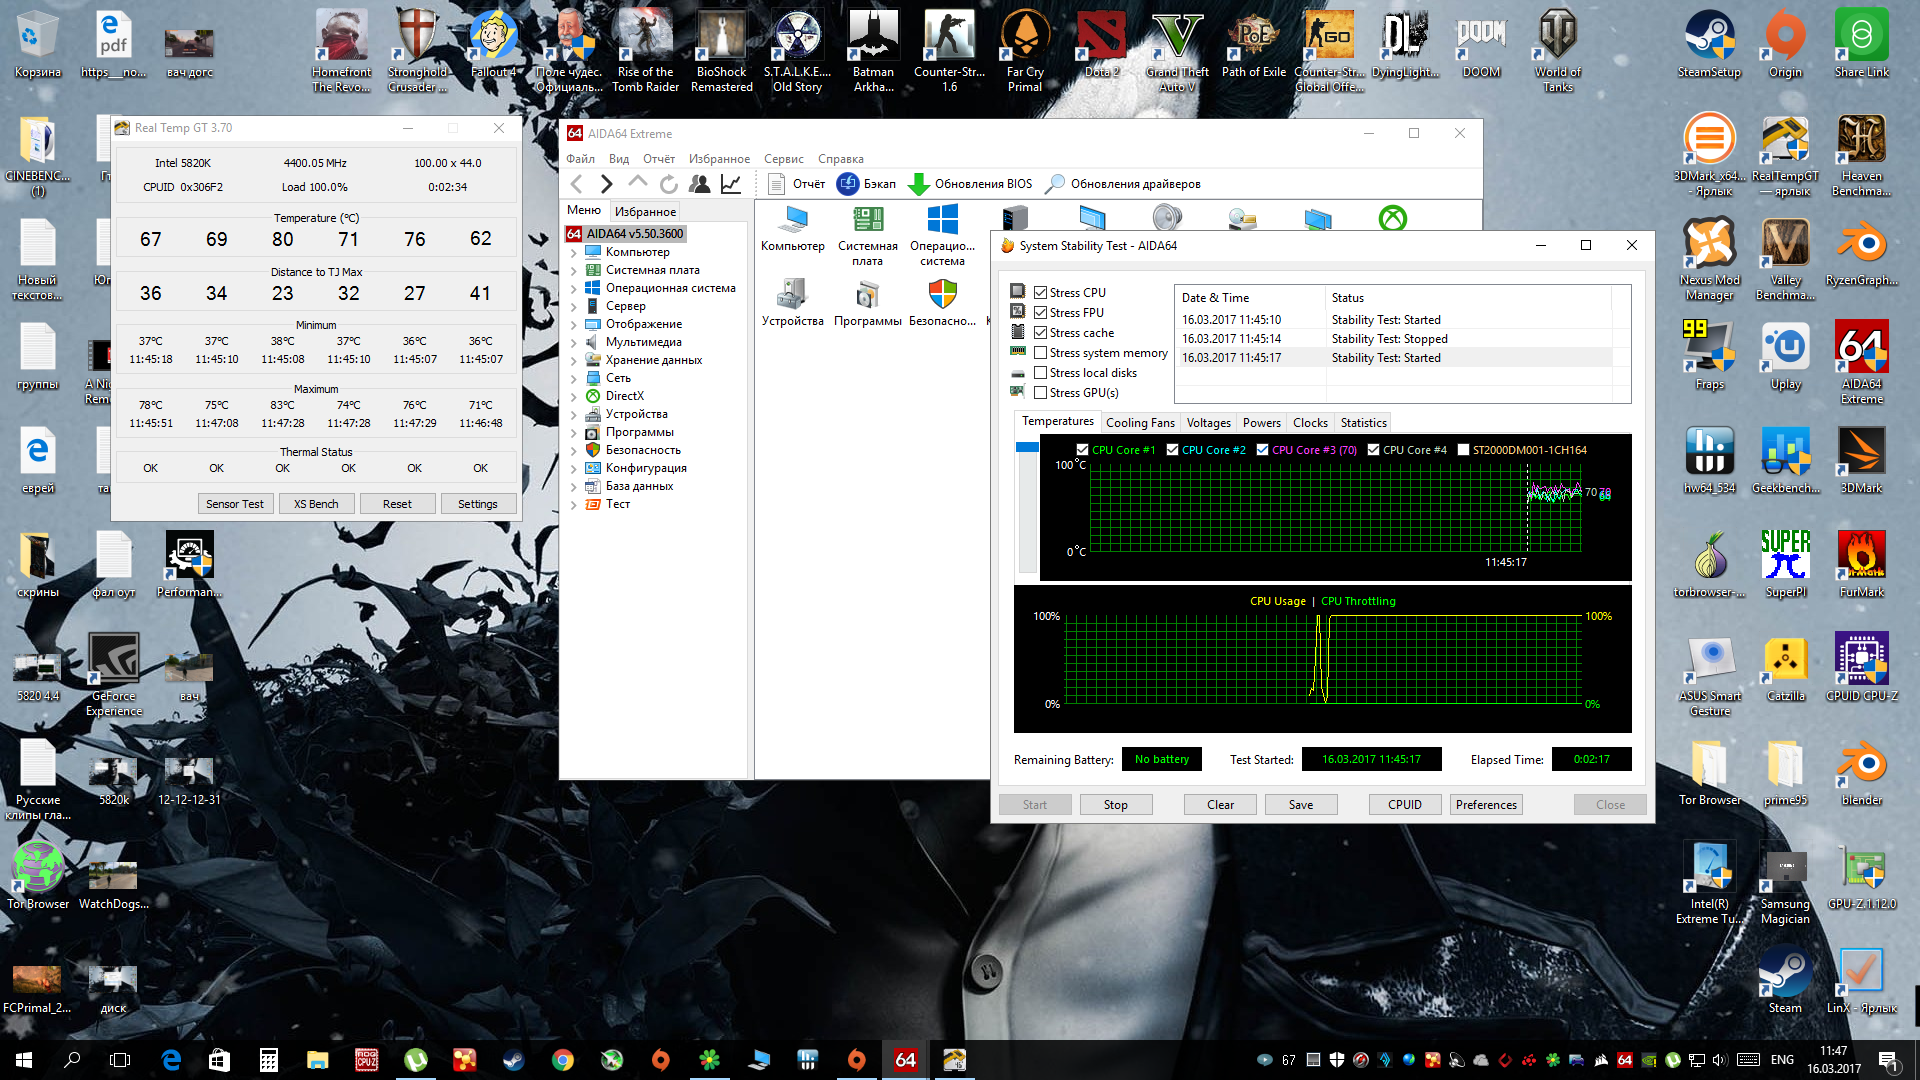Click the blue graph scale slider in stability test

pos(1027,447)
